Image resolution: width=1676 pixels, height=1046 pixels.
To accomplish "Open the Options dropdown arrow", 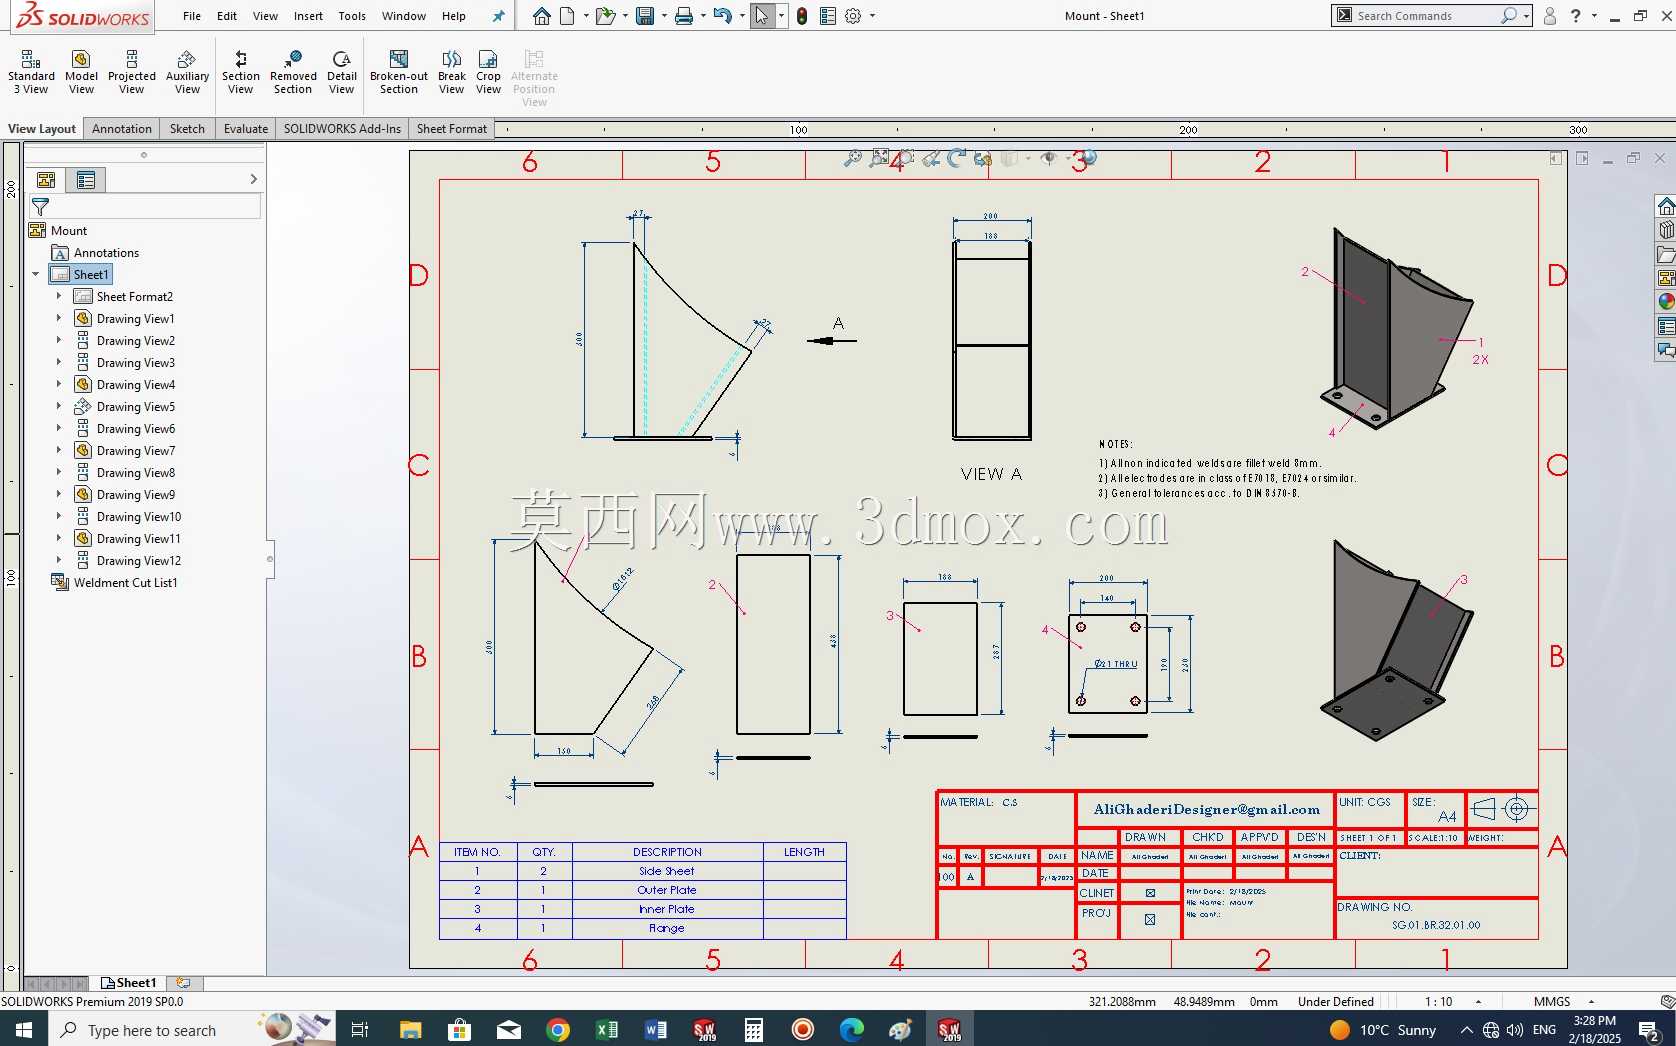I will [872, 16].
